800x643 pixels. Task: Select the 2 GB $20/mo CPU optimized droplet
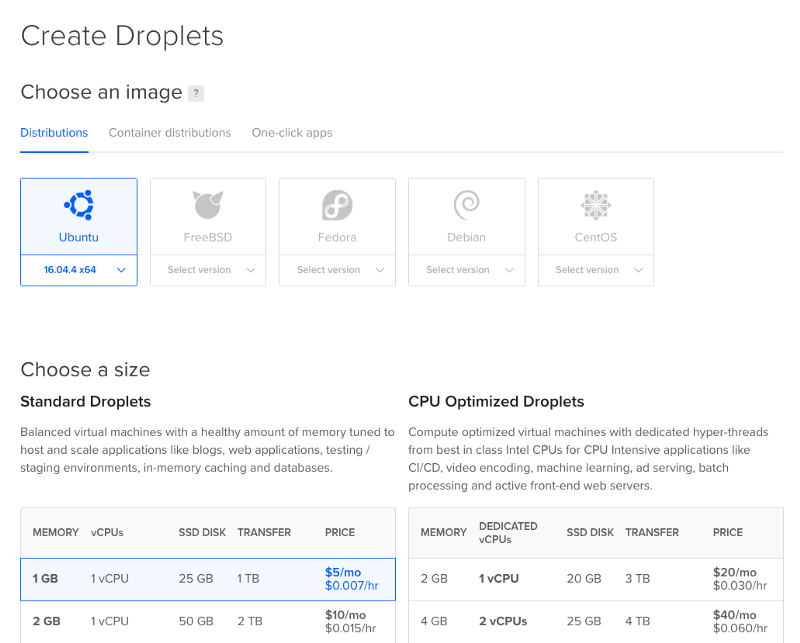596,579
